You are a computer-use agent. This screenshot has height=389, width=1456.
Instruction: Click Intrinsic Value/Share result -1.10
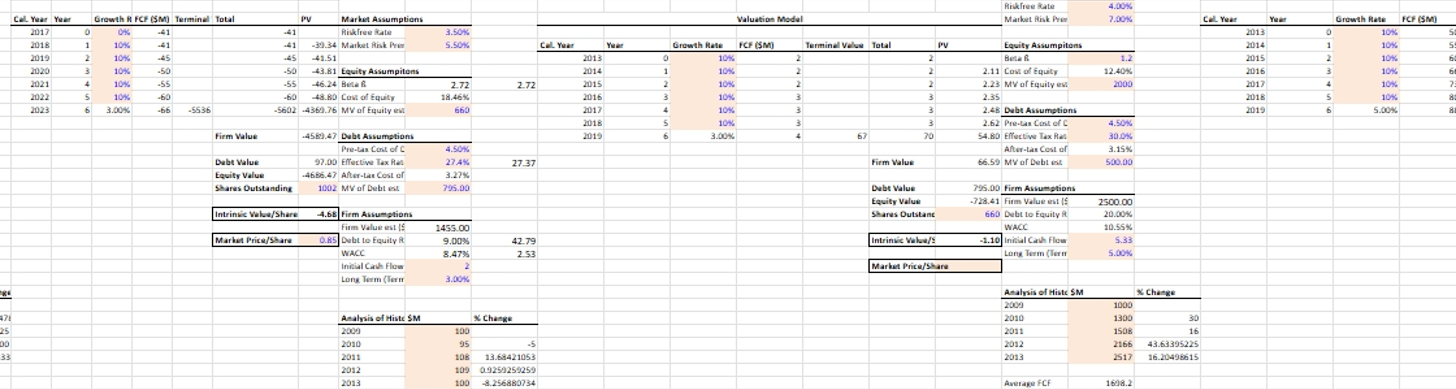[967, 240]
